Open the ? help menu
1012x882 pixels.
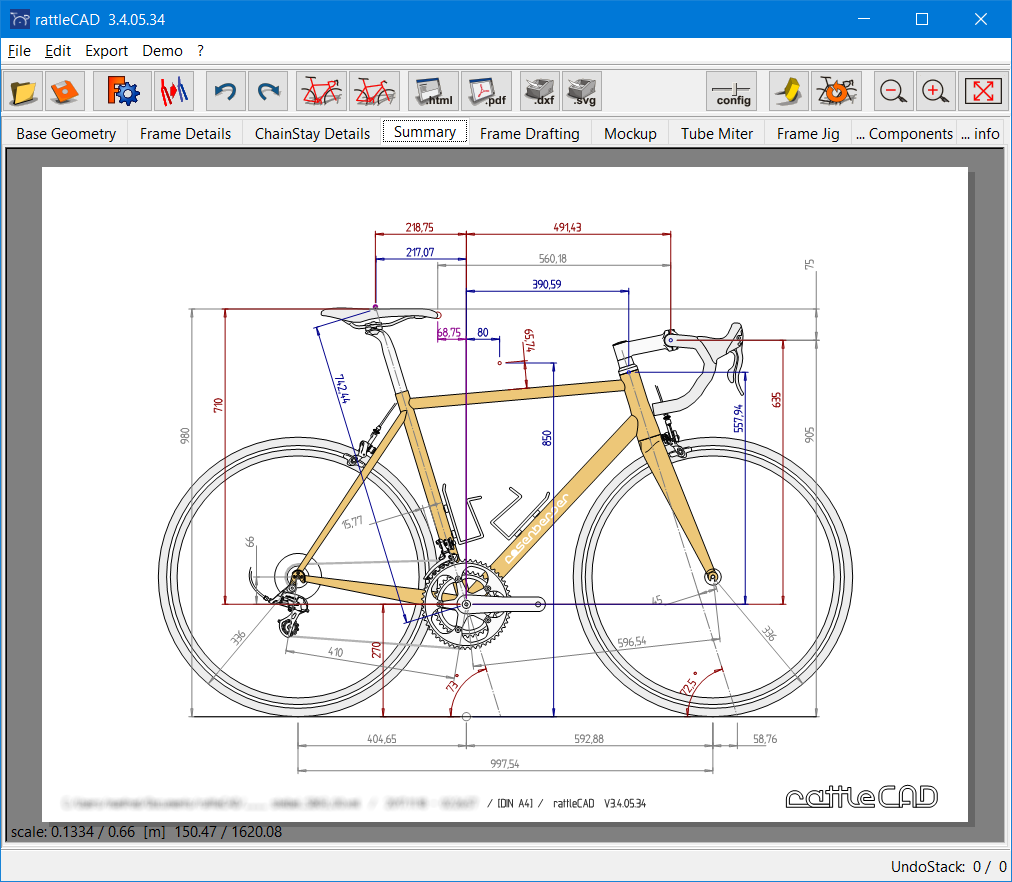(x=201, y=51)
